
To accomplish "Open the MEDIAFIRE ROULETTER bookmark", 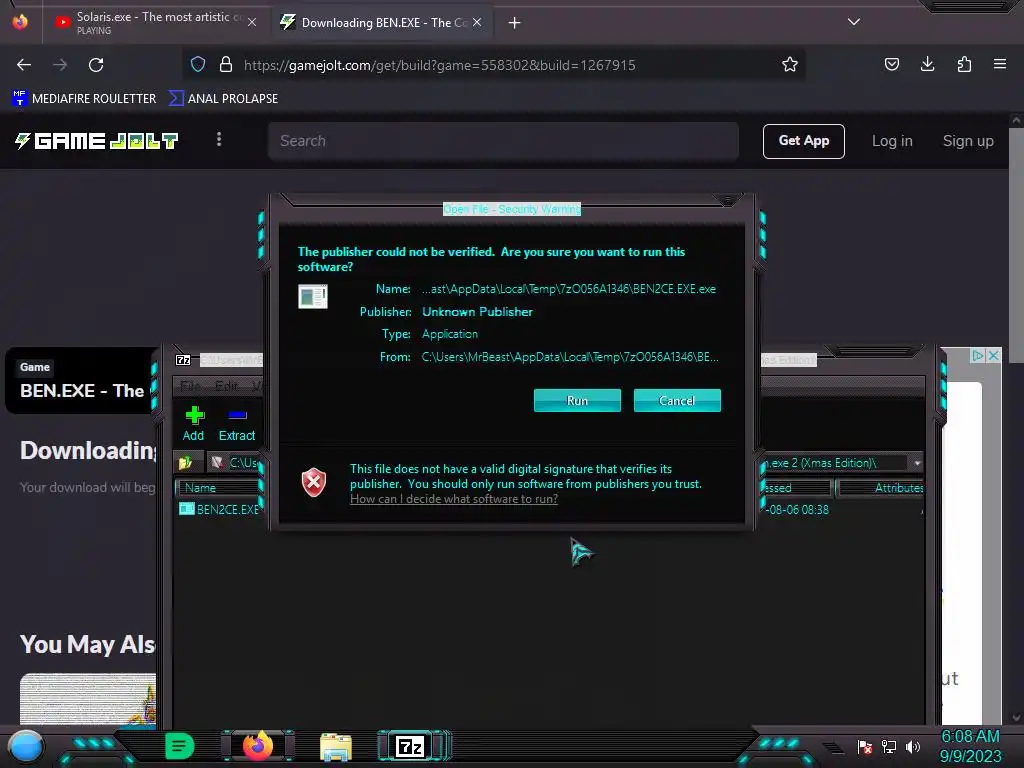I will tap(84, 99).
